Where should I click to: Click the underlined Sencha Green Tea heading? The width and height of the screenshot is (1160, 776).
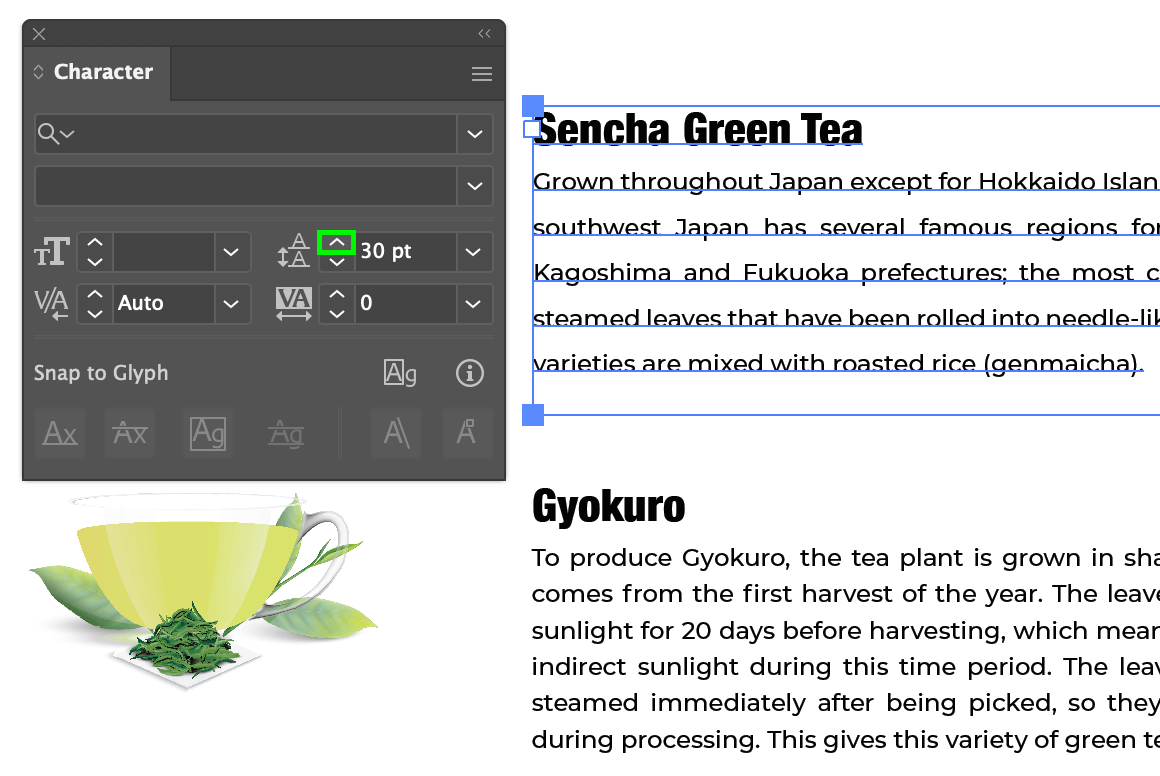click(x=698, y=130)
